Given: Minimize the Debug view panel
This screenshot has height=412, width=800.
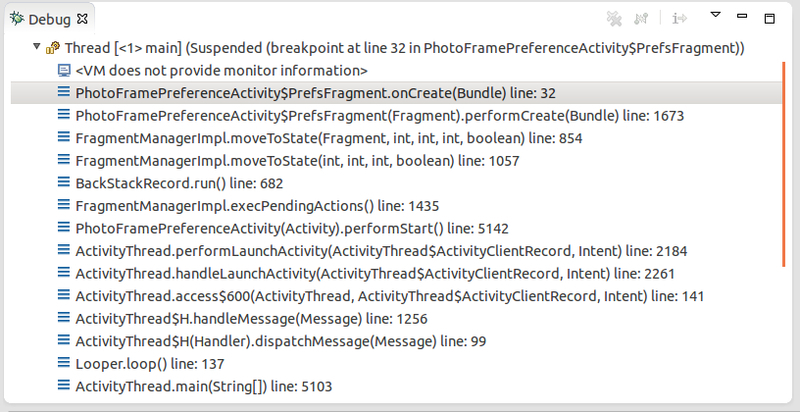Looking at the screenshot, I should click(x=742, y=16).
